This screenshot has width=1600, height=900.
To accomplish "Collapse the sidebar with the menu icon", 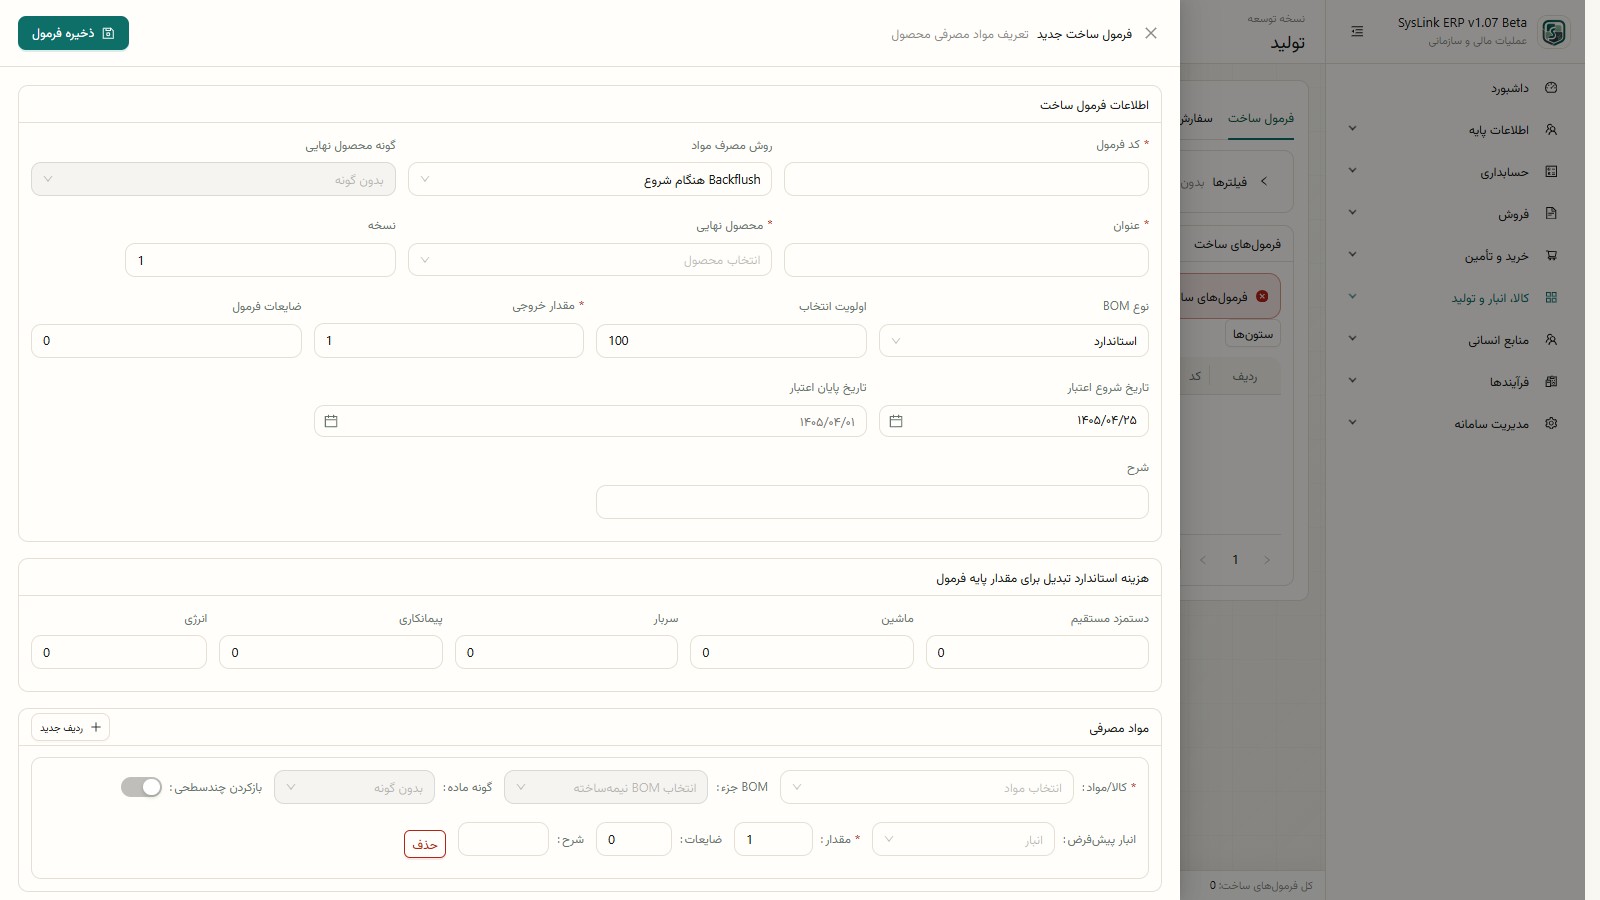I will 1357,32.
